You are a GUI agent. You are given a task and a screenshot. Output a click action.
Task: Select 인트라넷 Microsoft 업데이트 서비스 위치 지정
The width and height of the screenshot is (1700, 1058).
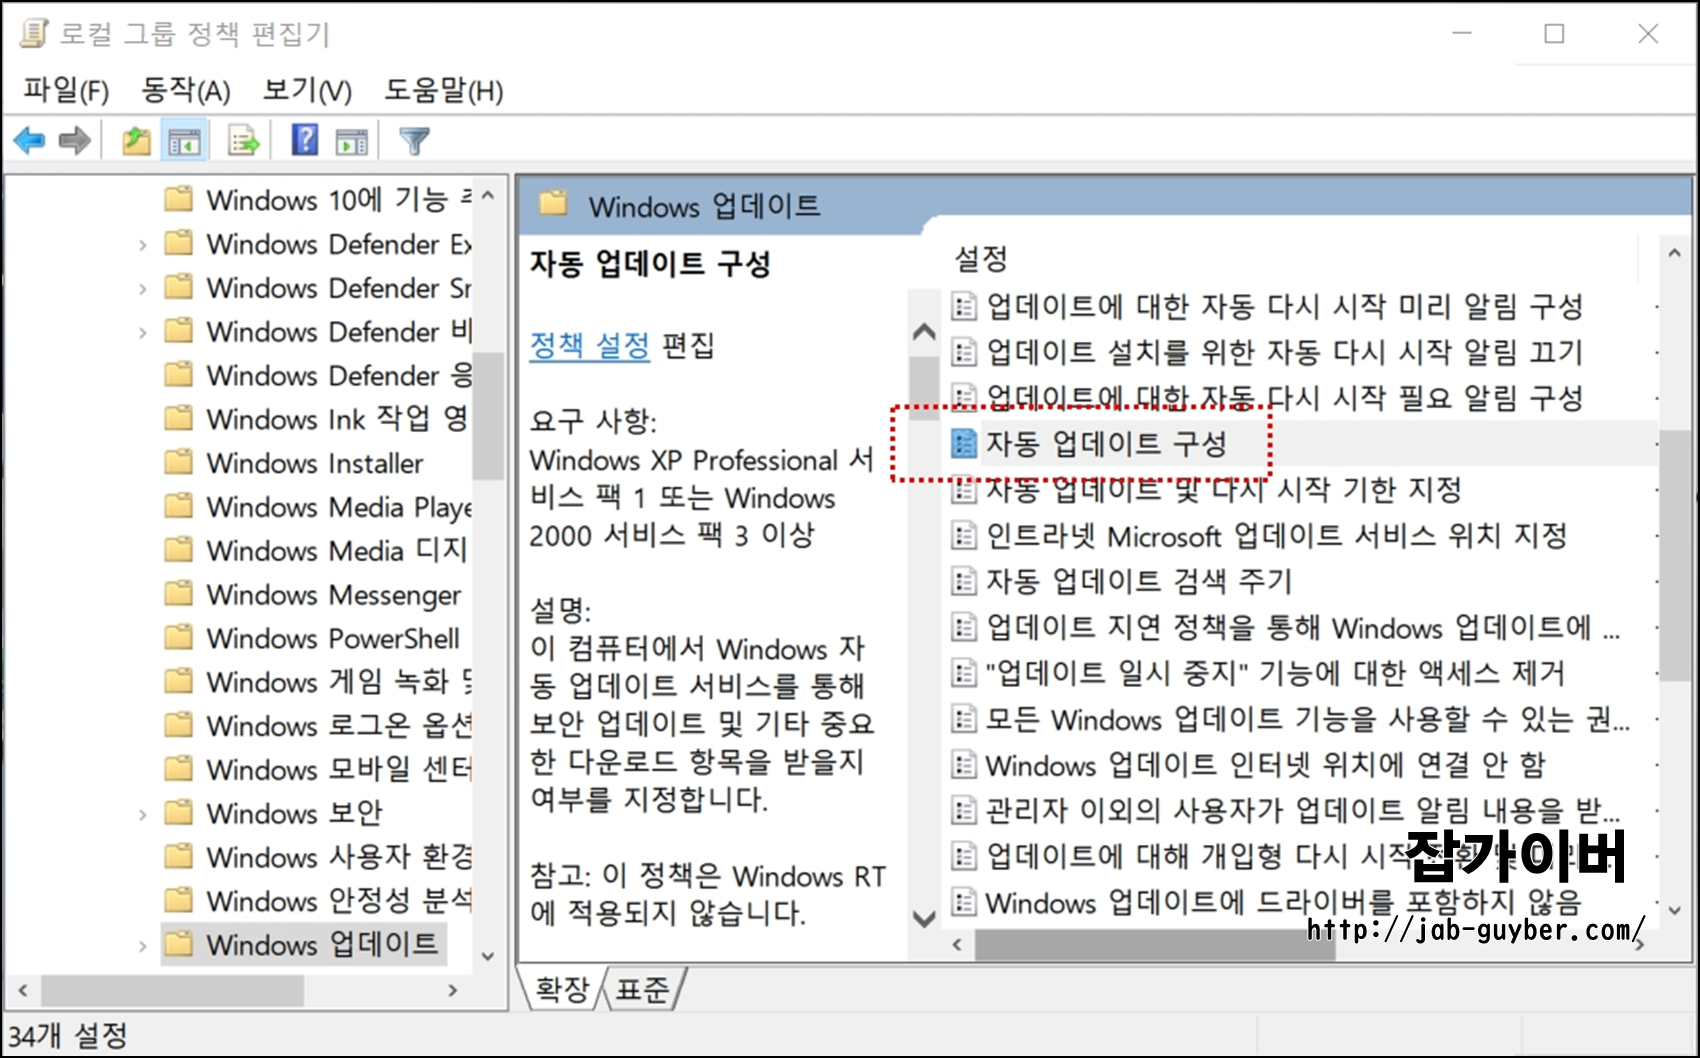coord(1259,535)
